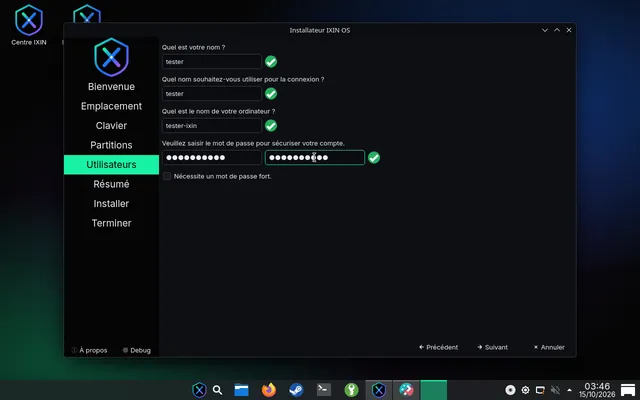Viewport: 640px width, 400px height.
Task: Open the À propos dialog
Action: [89, 350]
